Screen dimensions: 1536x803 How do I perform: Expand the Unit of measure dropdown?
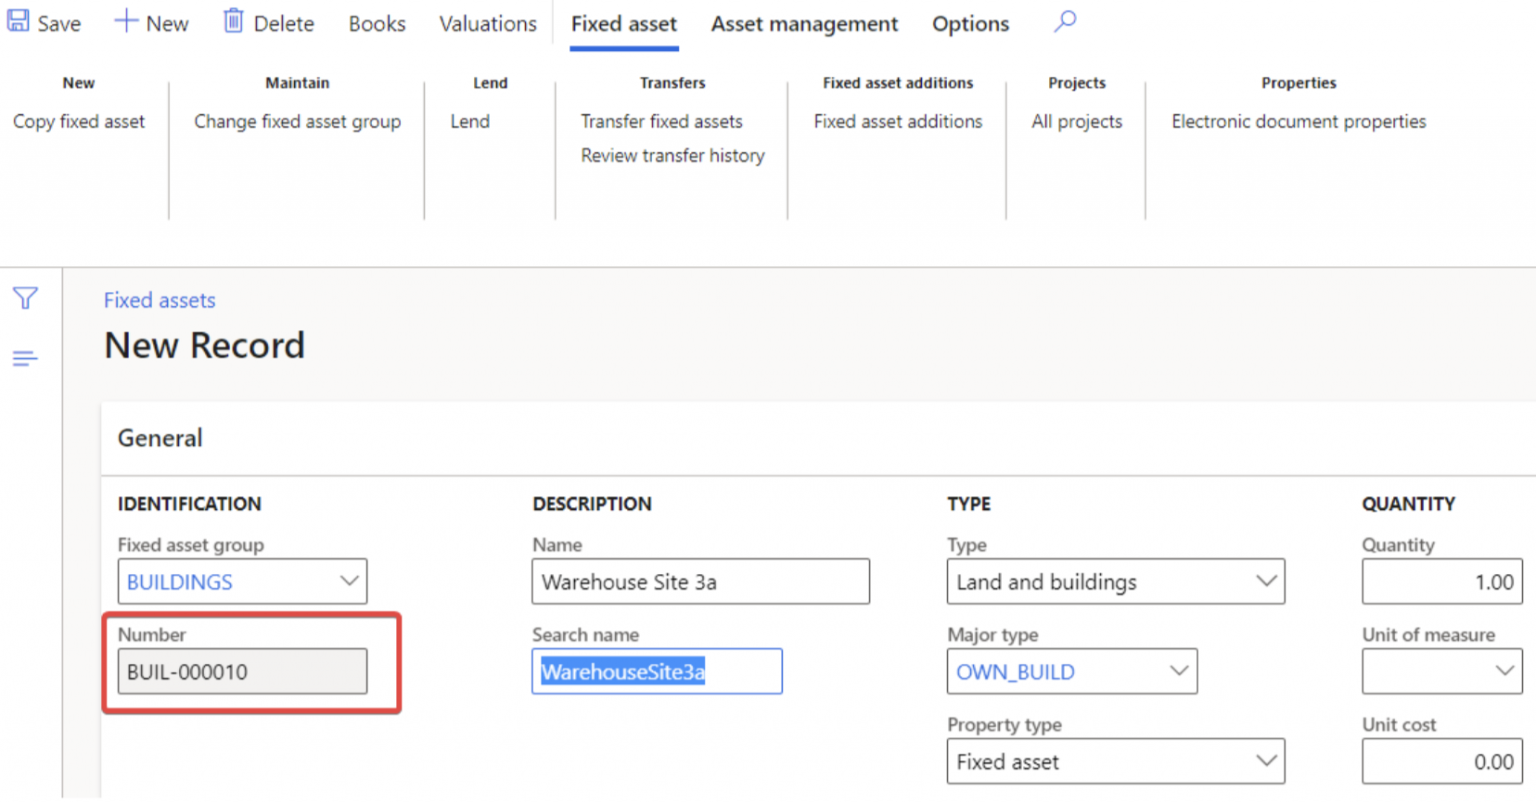tap(1505, 671)
